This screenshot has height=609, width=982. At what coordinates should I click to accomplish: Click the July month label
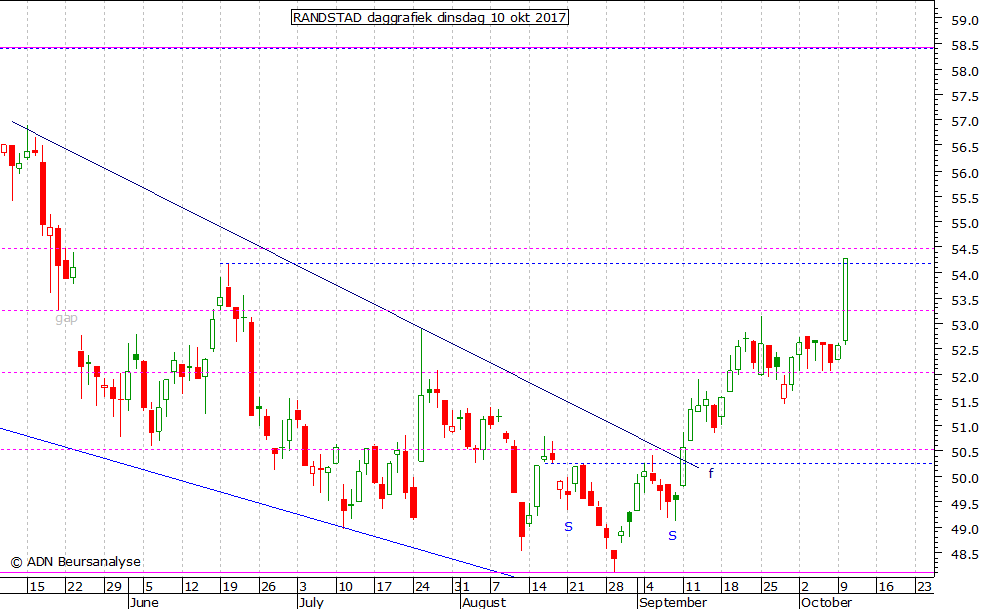(x=311, y=602)
